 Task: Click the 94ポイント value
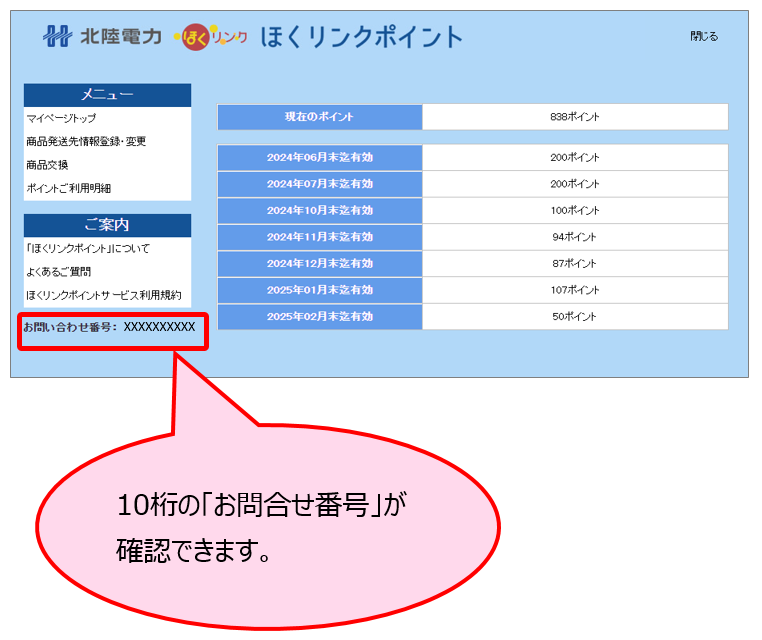click(x=574, y=237)
